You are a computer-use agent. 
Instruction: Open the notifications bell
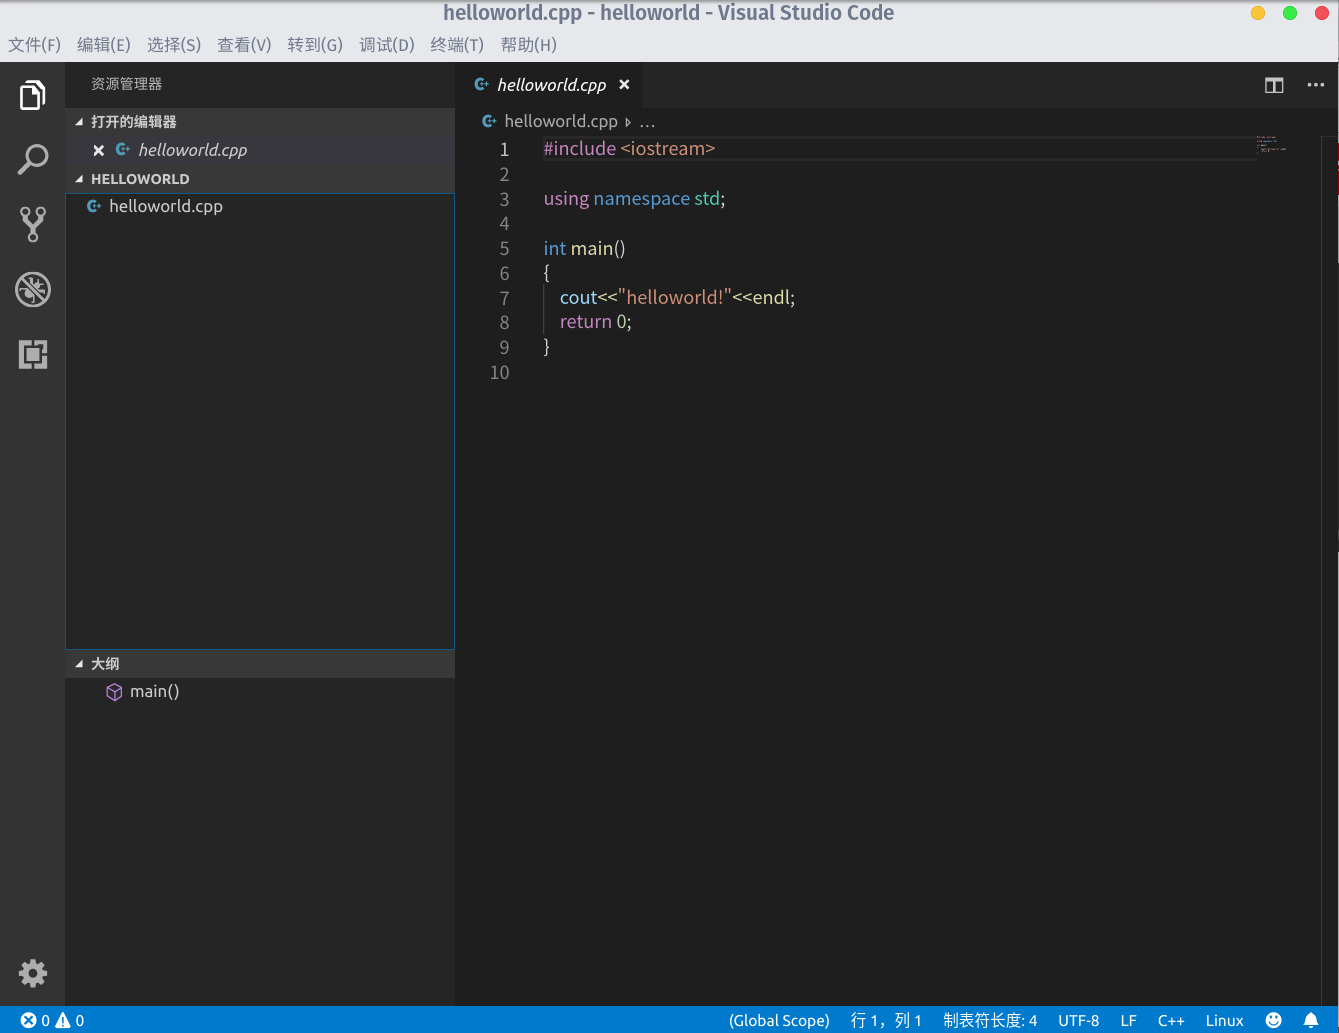click(x=1311, y=1020)
